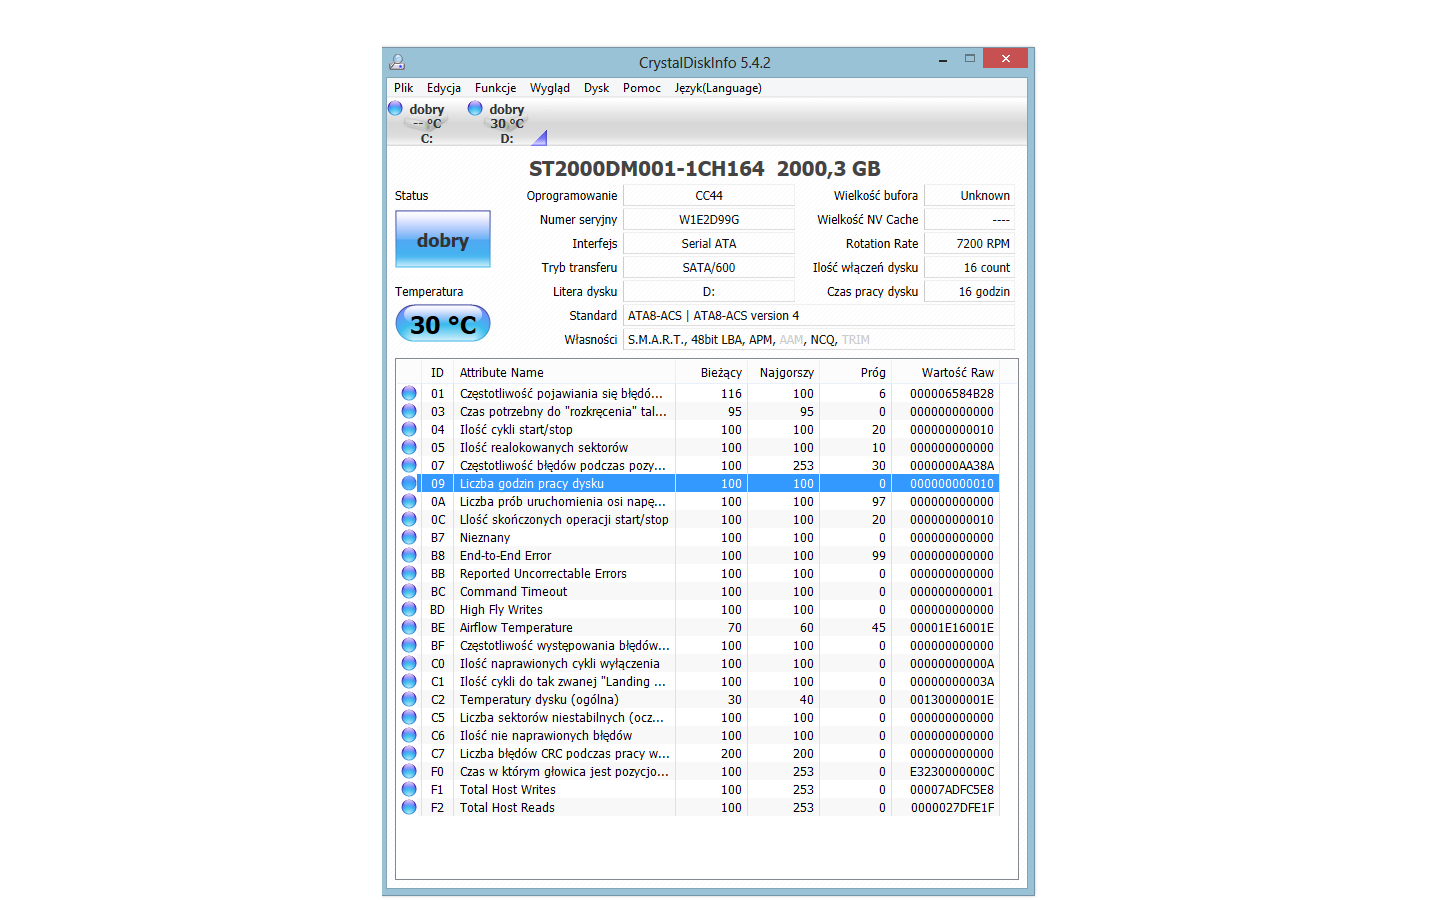Click status orb for attribute C2
Image resolution: width=1440 pixels, height=900 pixels.
click(x=409, y=699)
